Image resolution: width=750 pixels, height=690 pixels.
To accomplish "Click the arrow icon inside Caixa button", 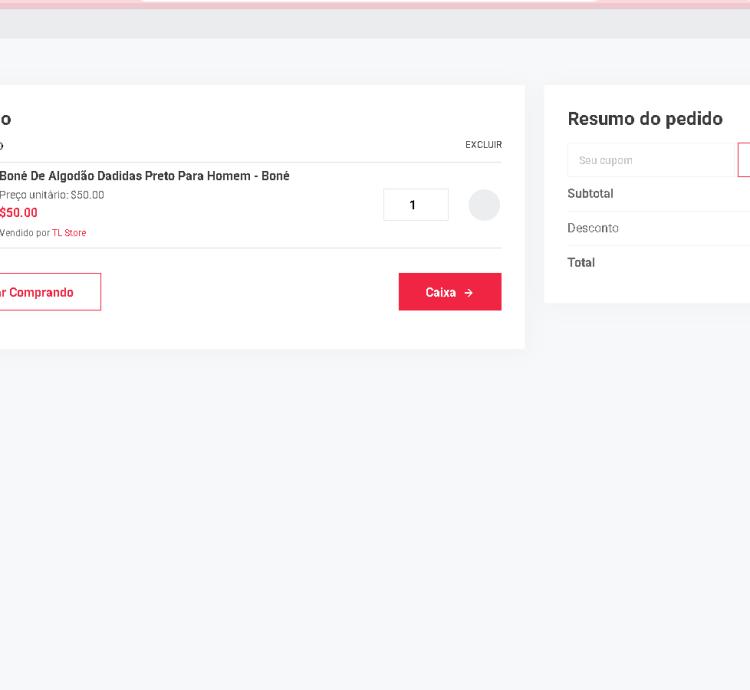I will [x=469, y=293].
